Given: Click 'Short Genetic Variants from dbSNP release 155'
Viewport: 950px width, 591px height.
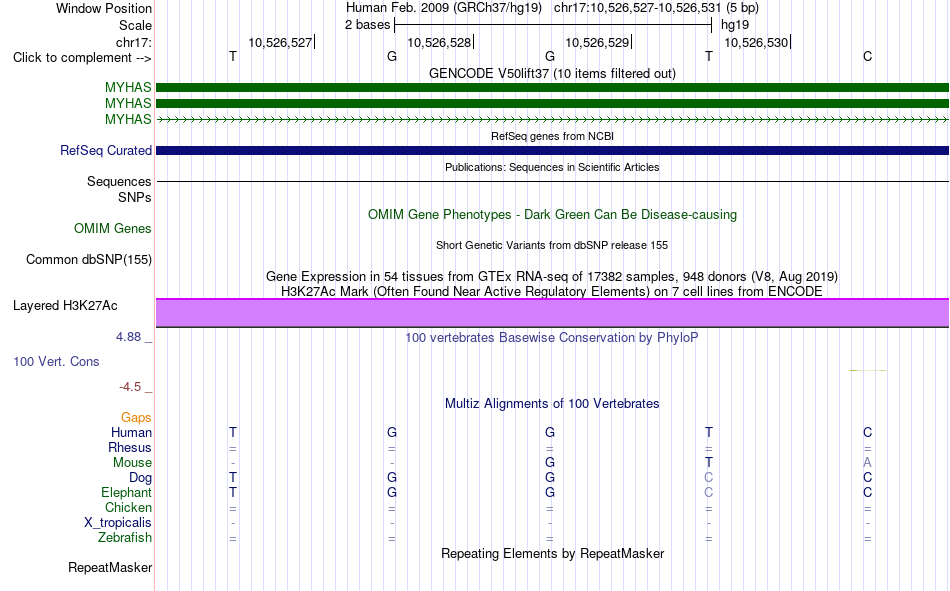Looking at the screenshot, I should (x=552, y=245).
